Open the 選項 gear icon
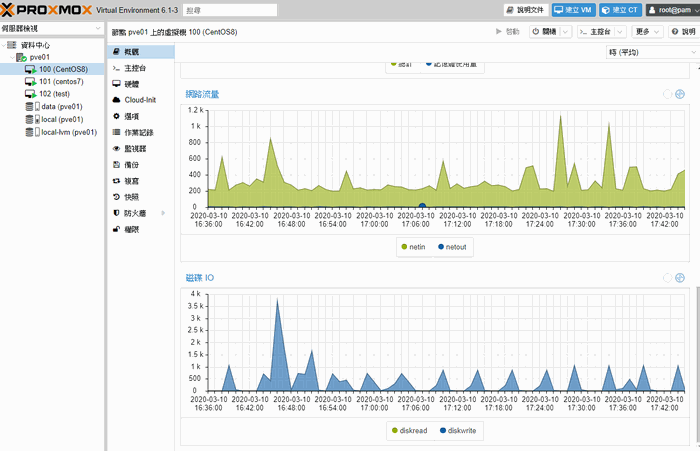Screen dimensions: 700x451 tap(116, 116)
